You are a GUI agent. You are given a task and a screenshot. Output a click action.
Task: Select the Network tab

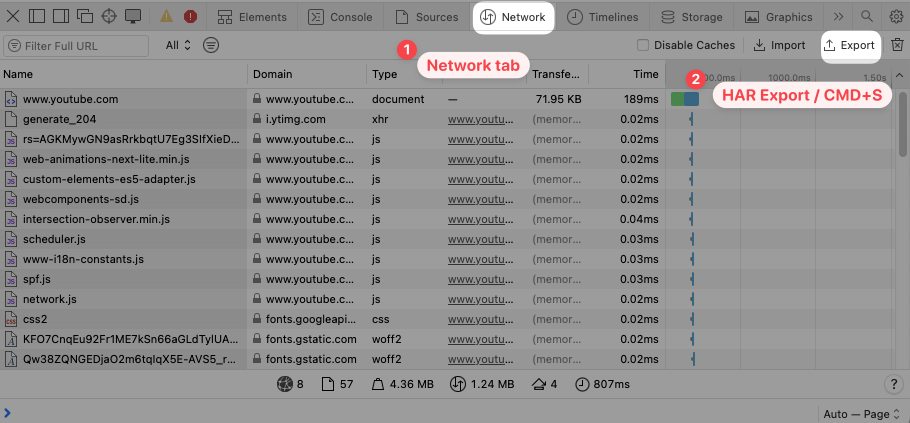514,17
